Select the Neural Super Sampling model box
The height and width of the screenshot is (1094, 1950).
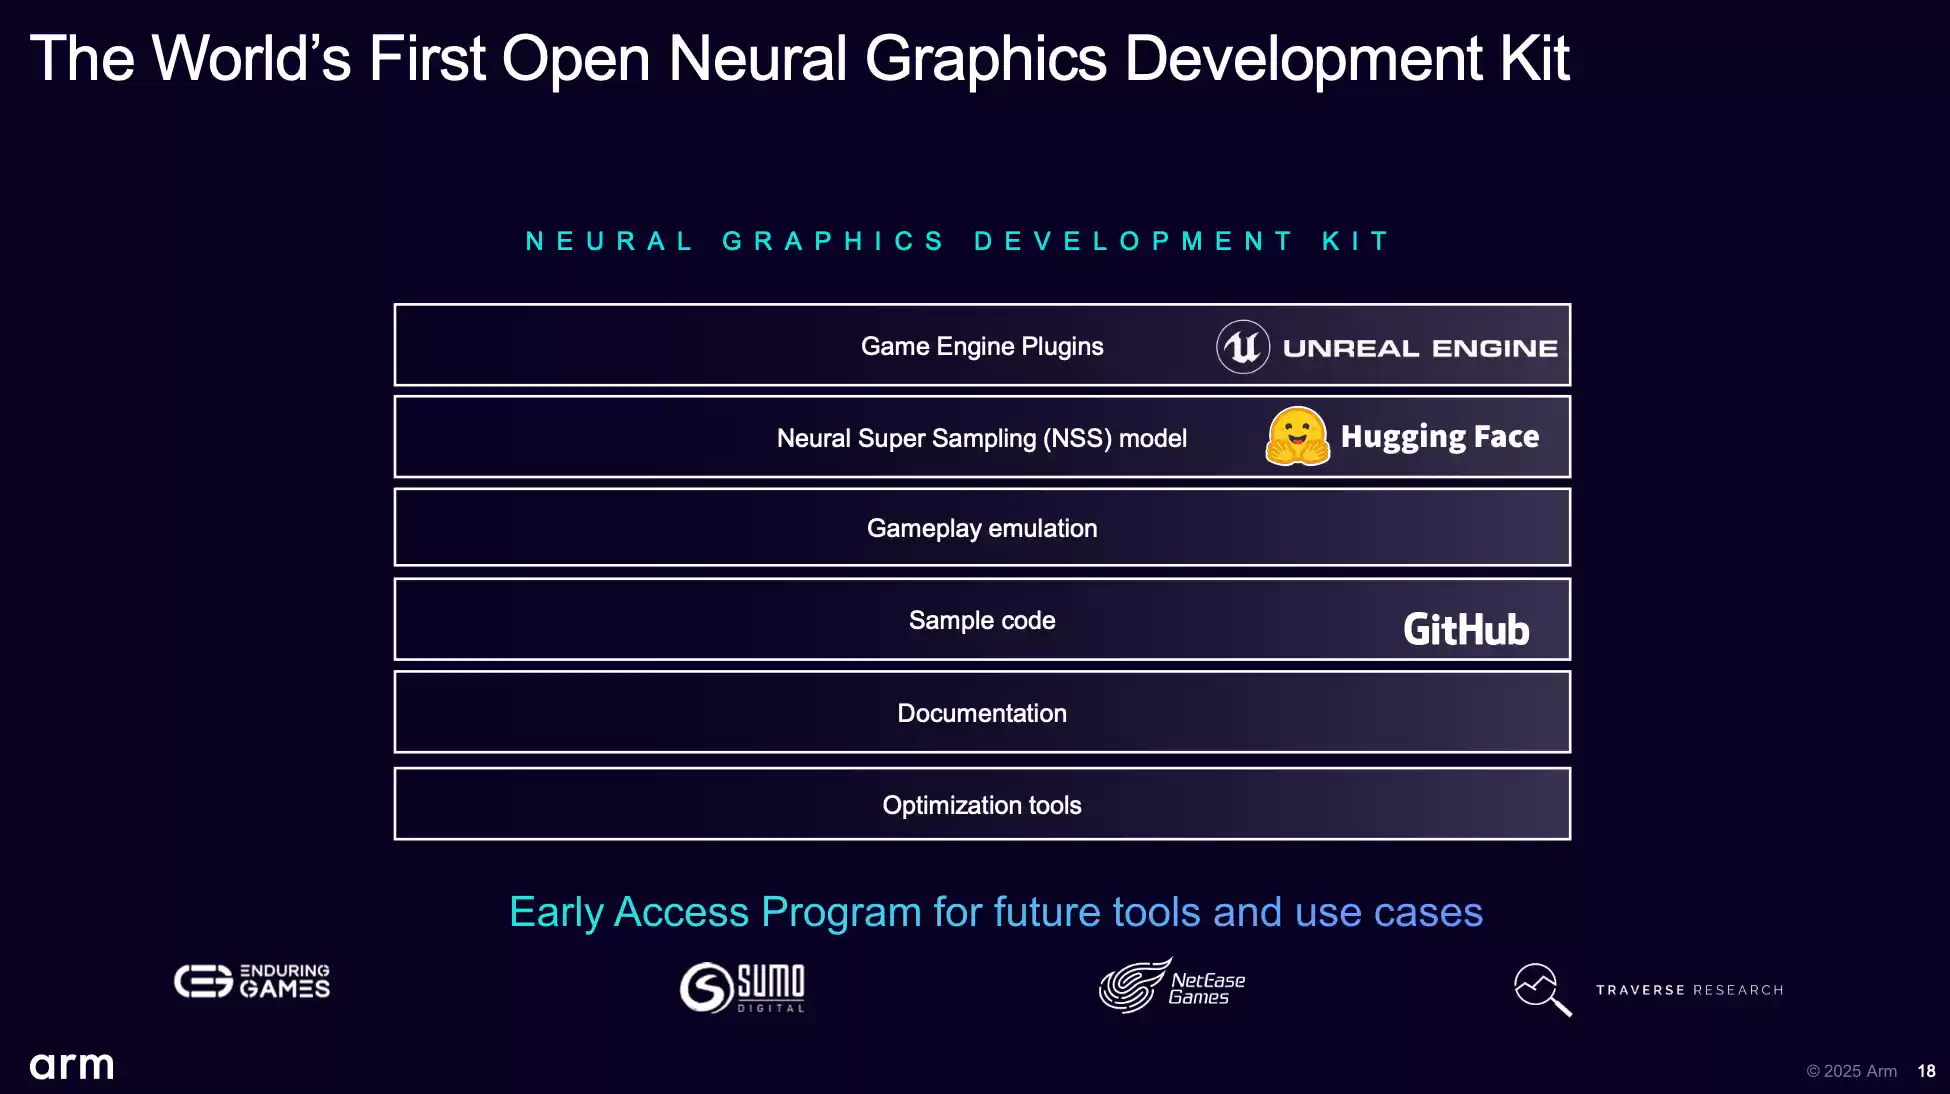(x=981, y=438)
